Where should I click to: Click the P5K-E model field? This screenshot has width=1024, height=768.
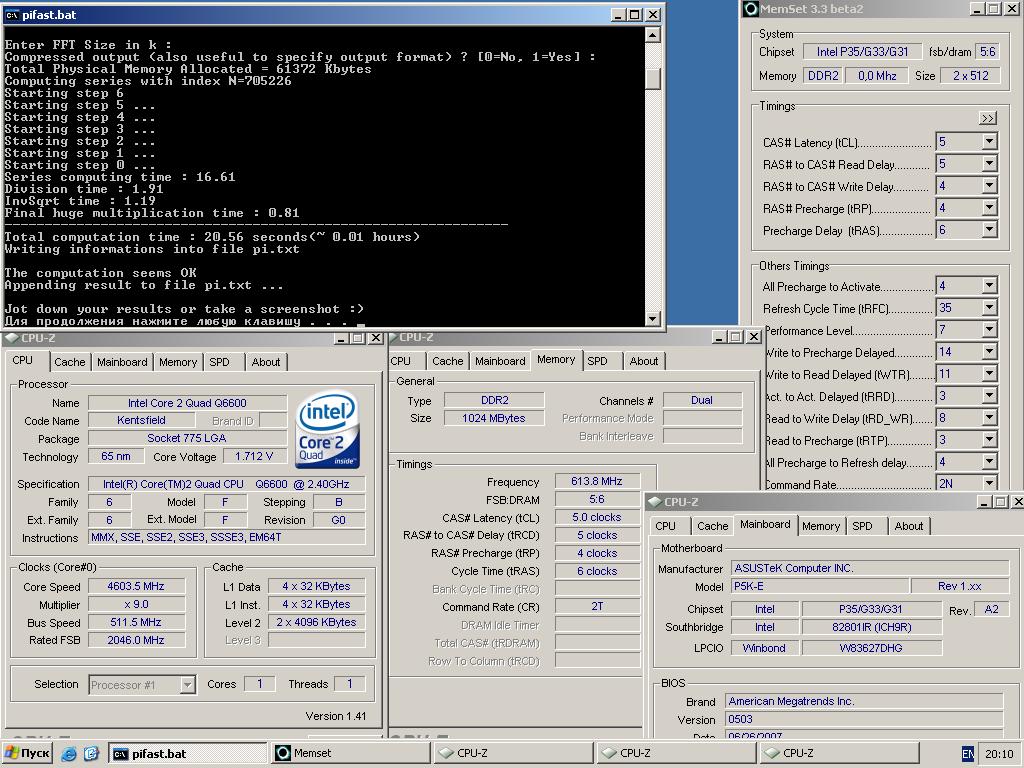[820, 586]
